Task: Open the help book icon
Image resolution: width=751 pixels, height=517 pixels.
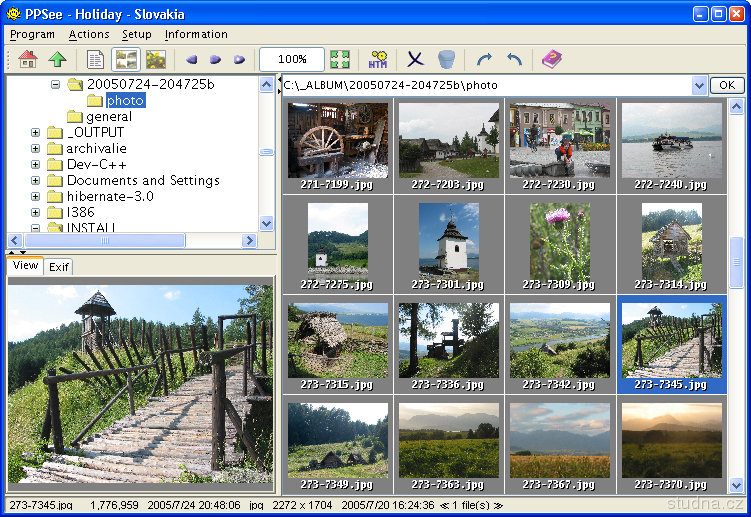Action: click(x=552, y=60)
